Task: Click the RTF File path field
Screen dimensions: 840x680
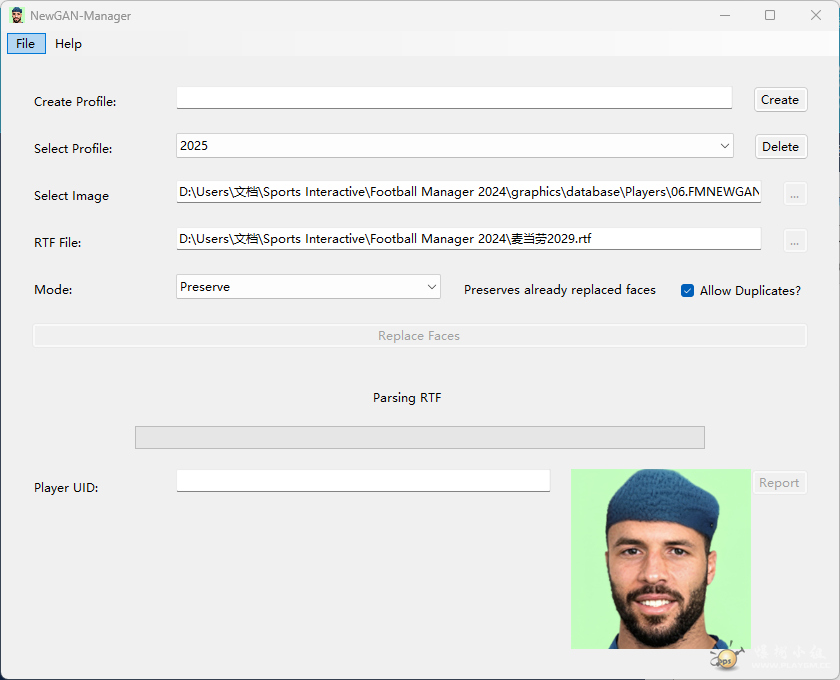Action: tap(468, 238)
